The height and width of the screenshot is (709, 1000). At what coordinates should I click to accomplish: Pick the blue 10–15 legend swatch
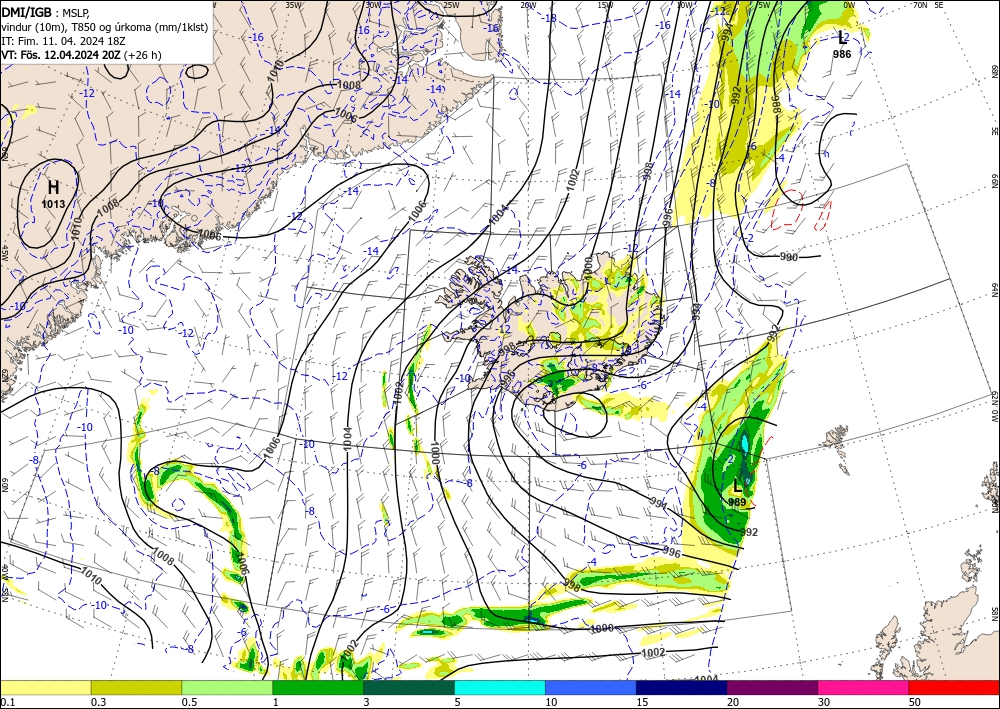(x=591, y=687)
